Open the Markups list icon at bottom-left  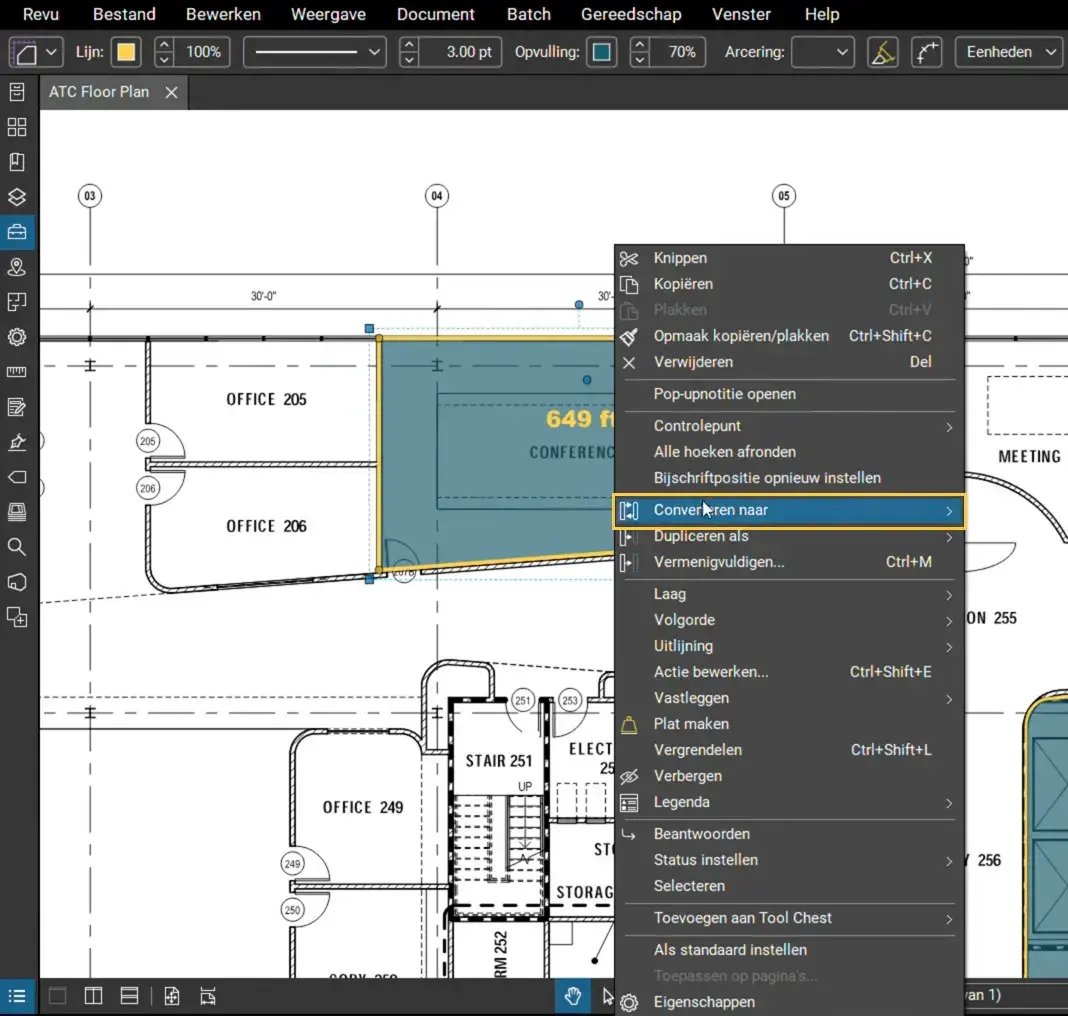tap(17, 996)
